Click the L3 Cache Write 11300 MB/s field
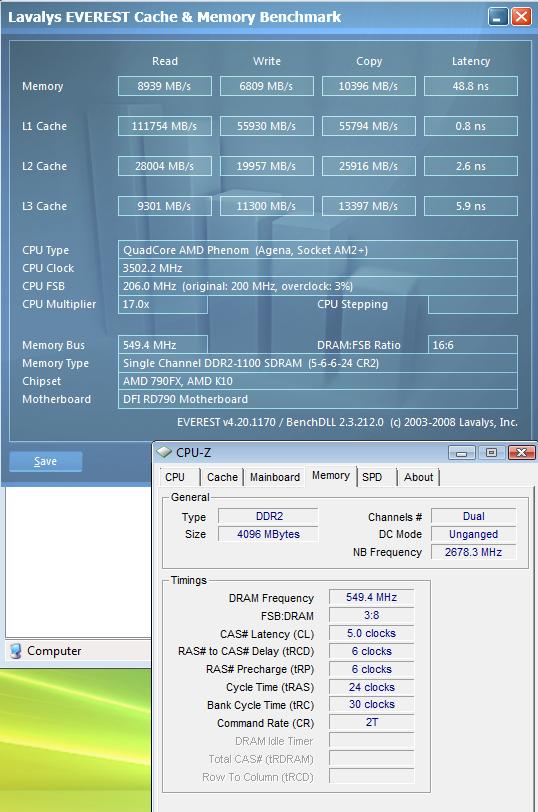538x812 pixels. [x=267, y=206]
